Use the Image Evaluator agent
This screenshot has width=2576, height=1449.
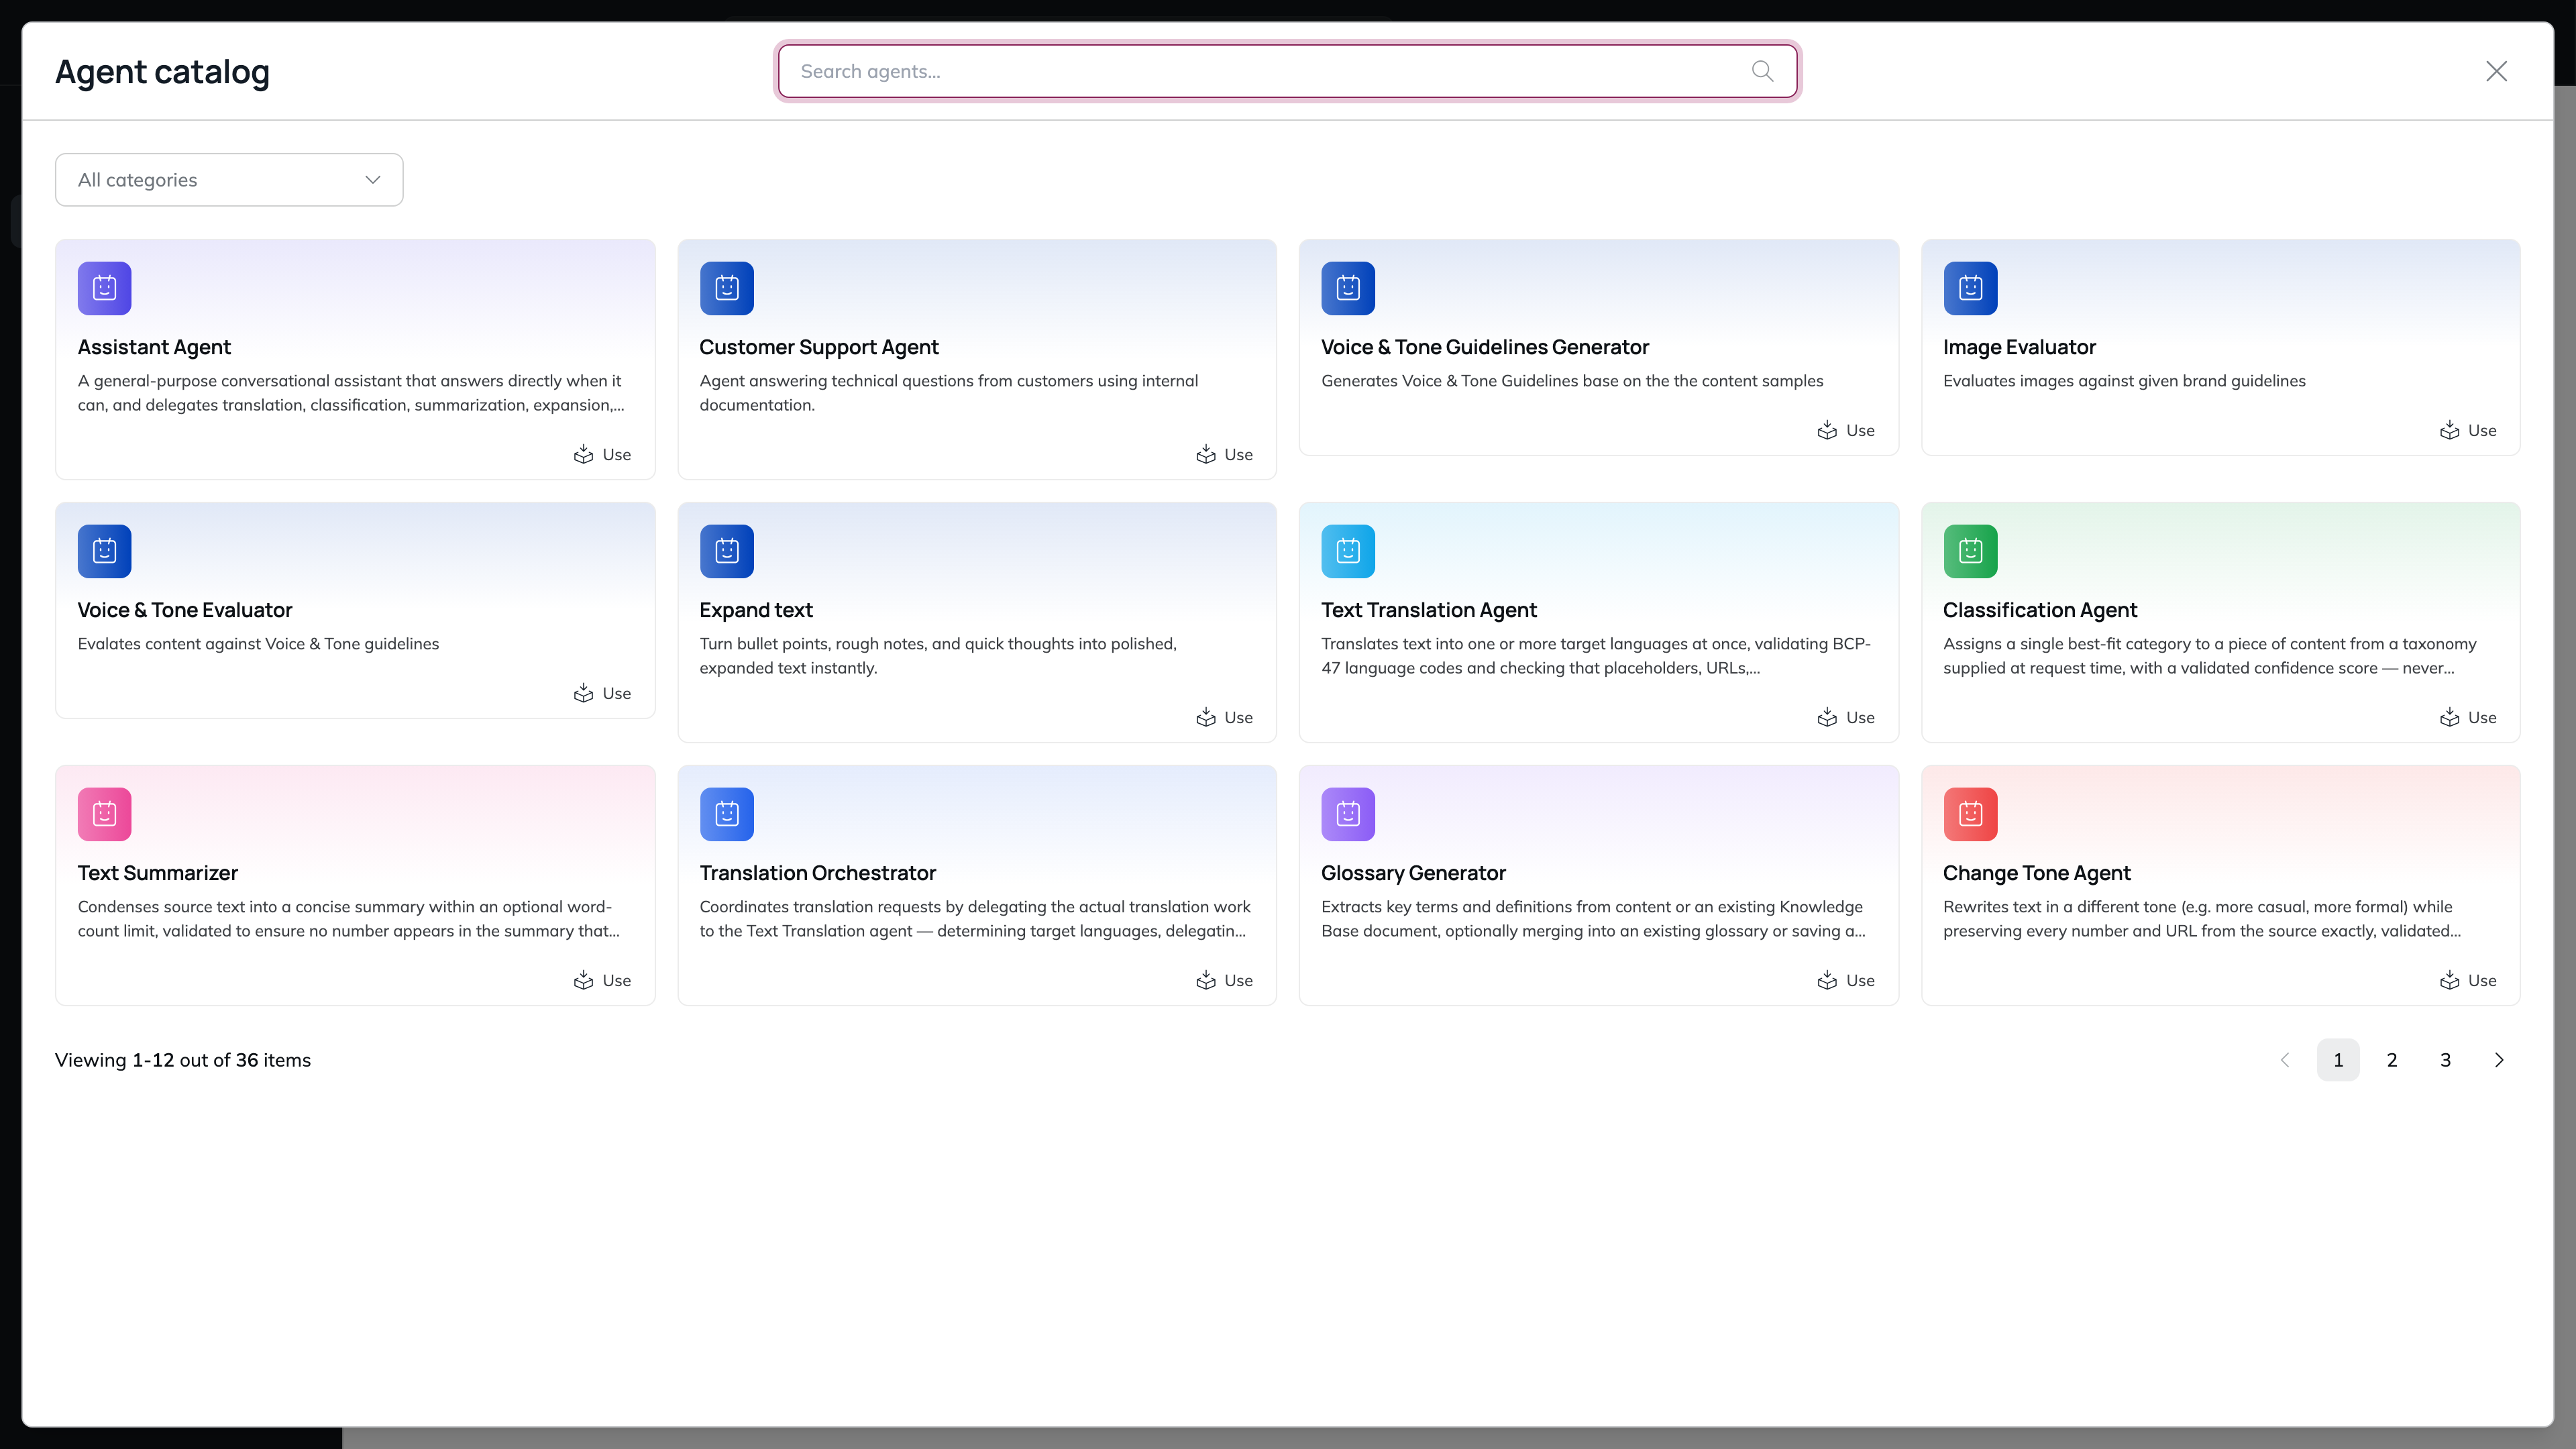pyautogui.click(x=2467, y=431)
